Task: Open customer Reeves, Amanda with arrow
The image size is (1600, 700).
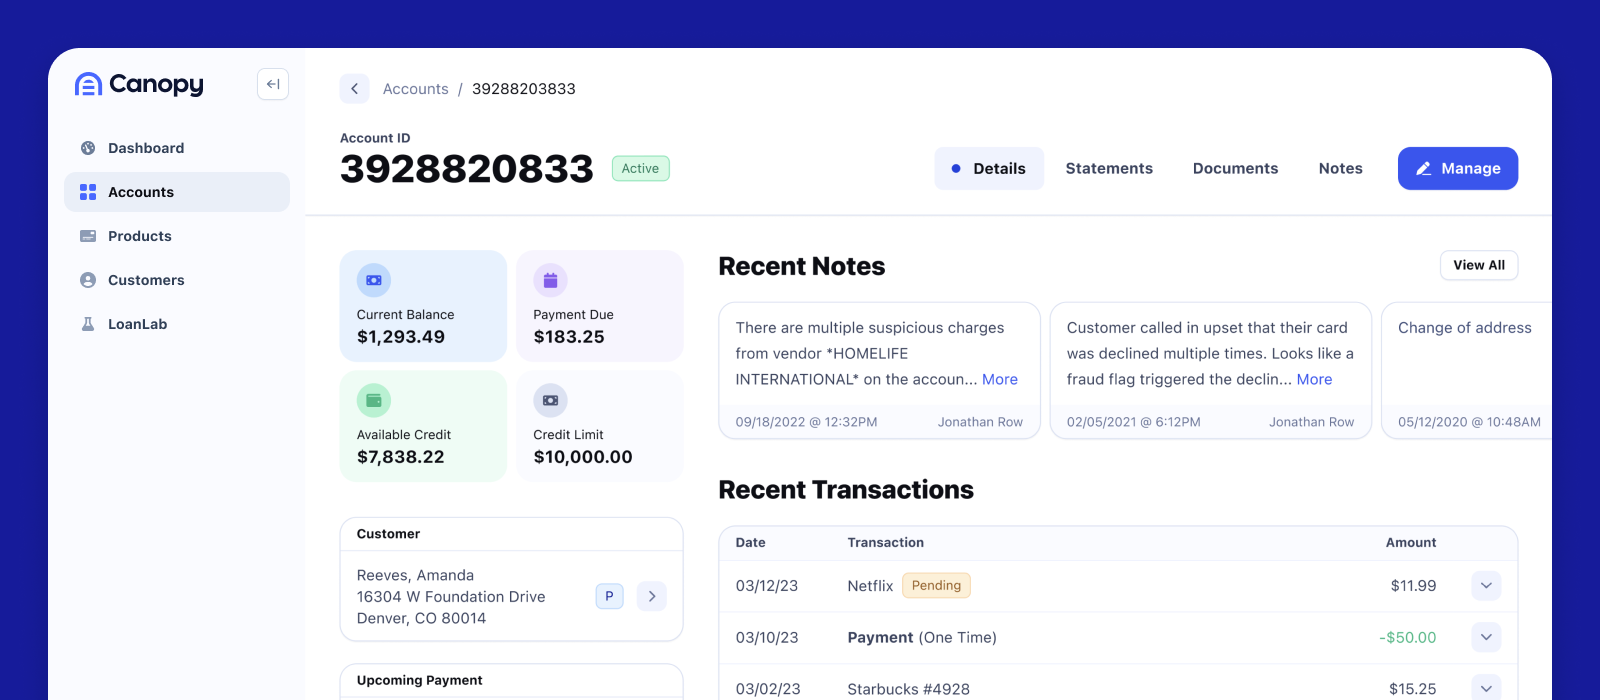Action: coord(652,596)
